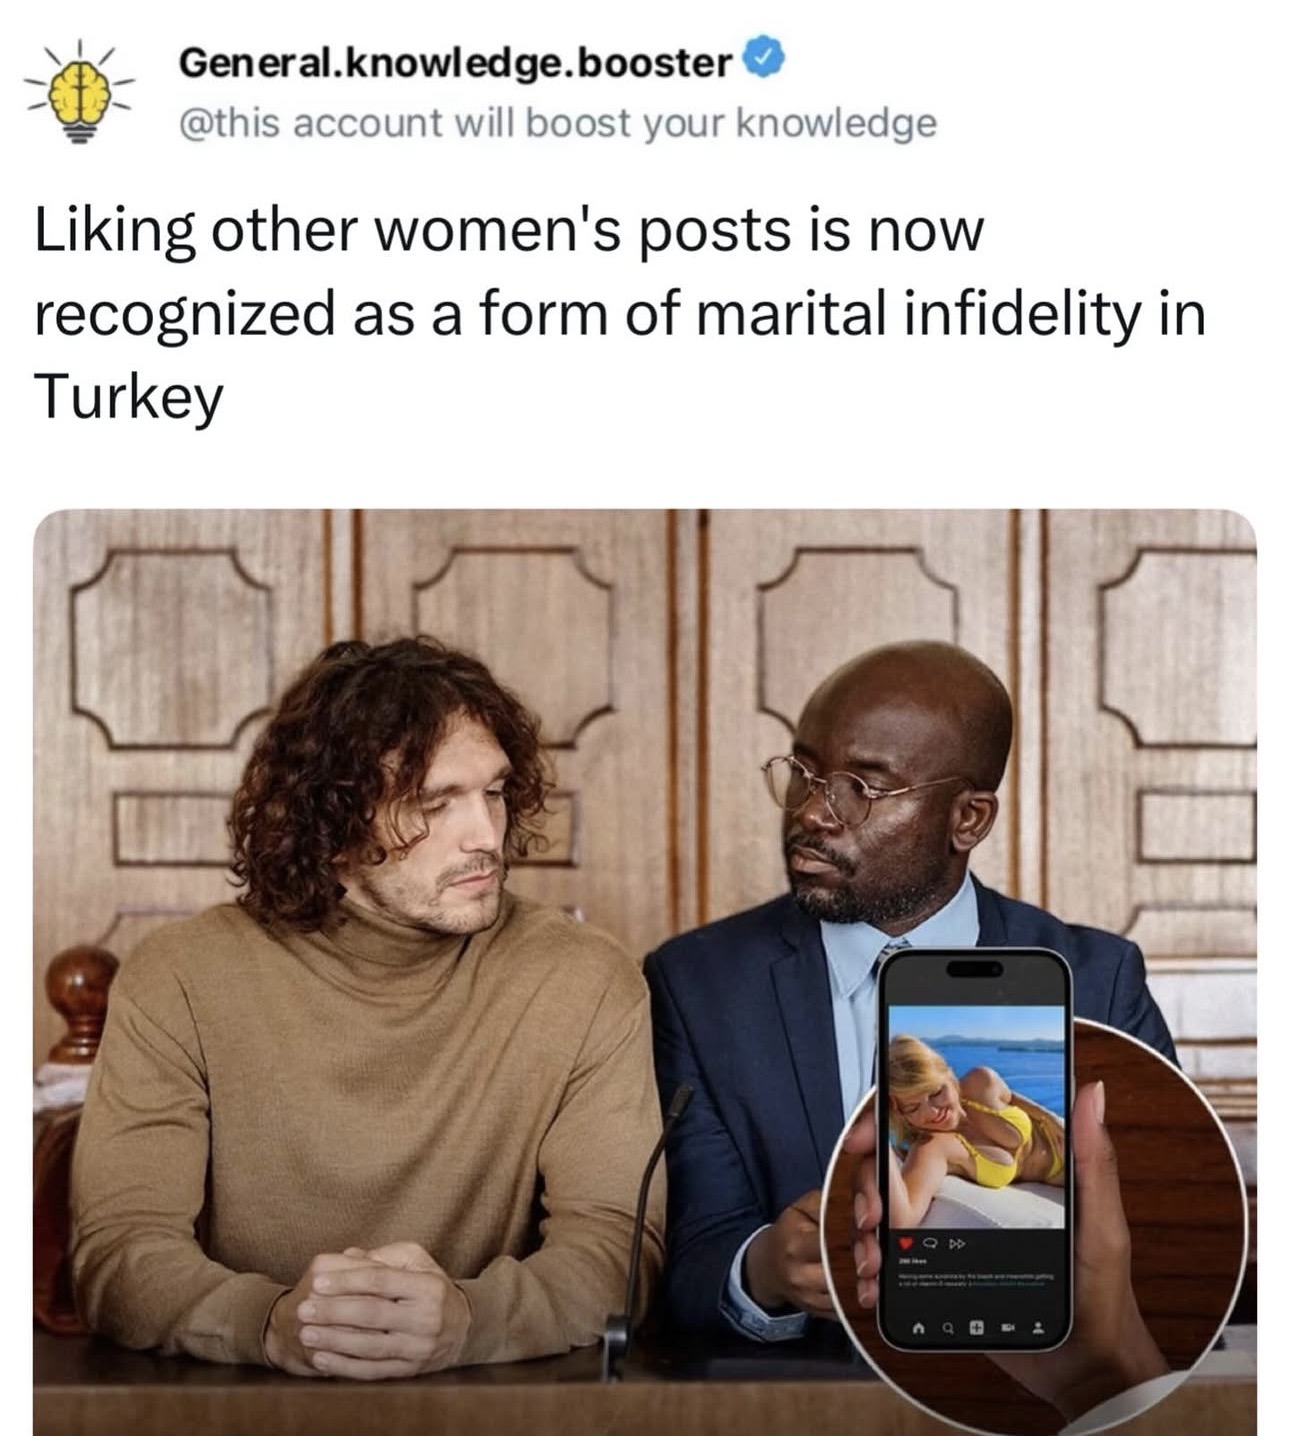Tap the profile person icon in phone navbar
The height and width of the screenshot is (1436, 1290).
(1038, 1328)
